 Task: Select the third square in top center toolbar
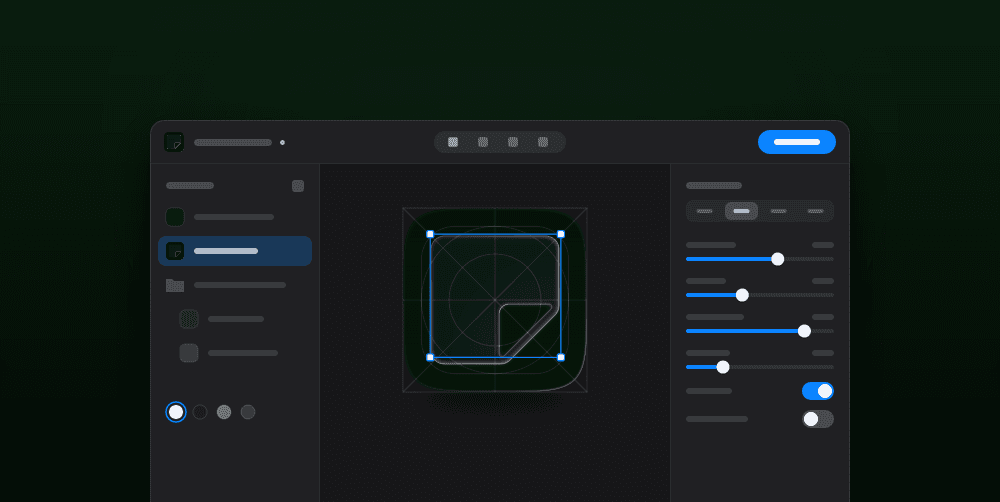pyautogui.click(x=513, y=142)
